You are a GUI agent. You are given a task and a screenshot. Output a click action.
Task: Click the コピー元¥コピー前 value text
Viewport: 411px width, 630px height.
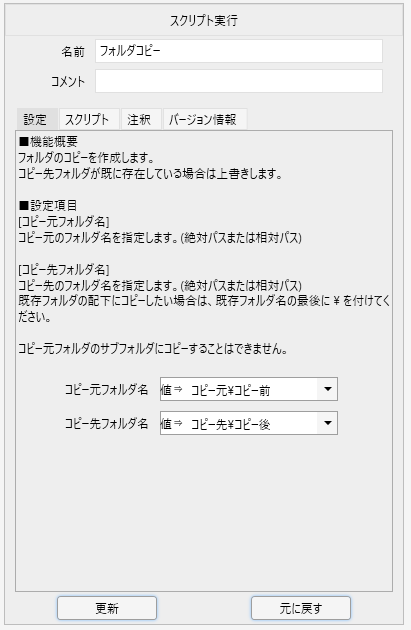230,390
